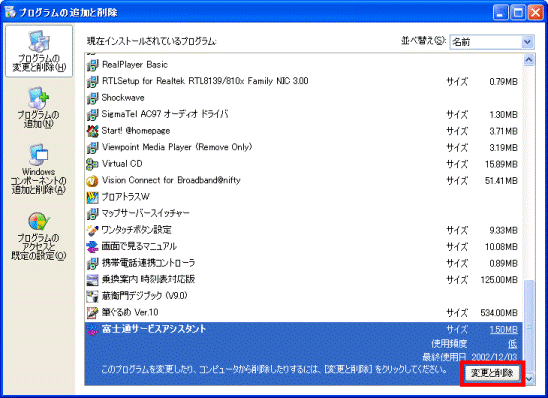Image resolution: width=548 pixels, height=398 pixels.
Task: Open the 並べ替え sort dropdown
Action: click(492, 42)
